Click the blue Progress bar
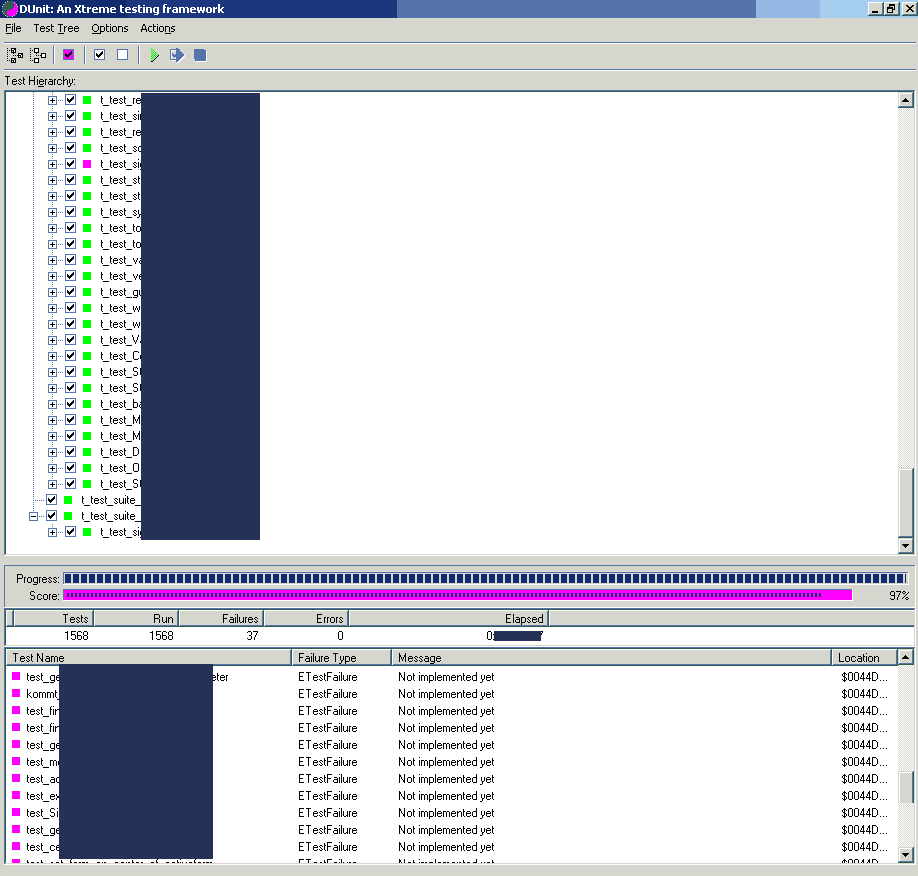Image resolution: width=918 pixels, height=876 pixels. [485, 579]
